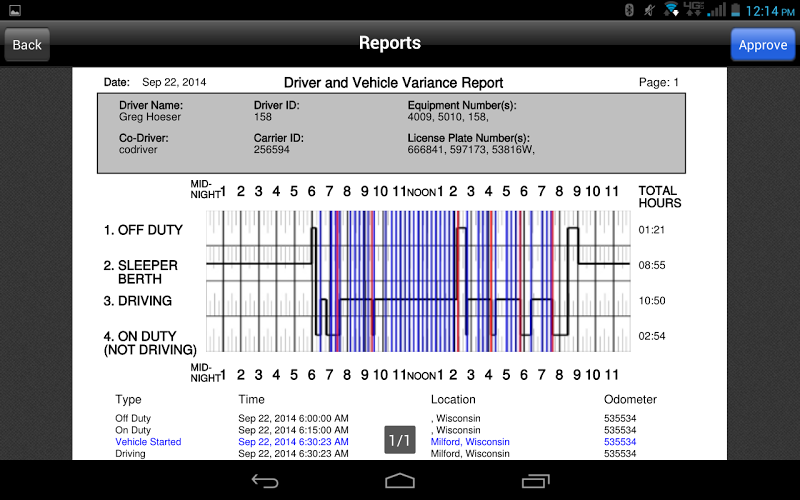
Task: Tap the 6:15:00 AM timestamp
Action: tap(293, 430)
